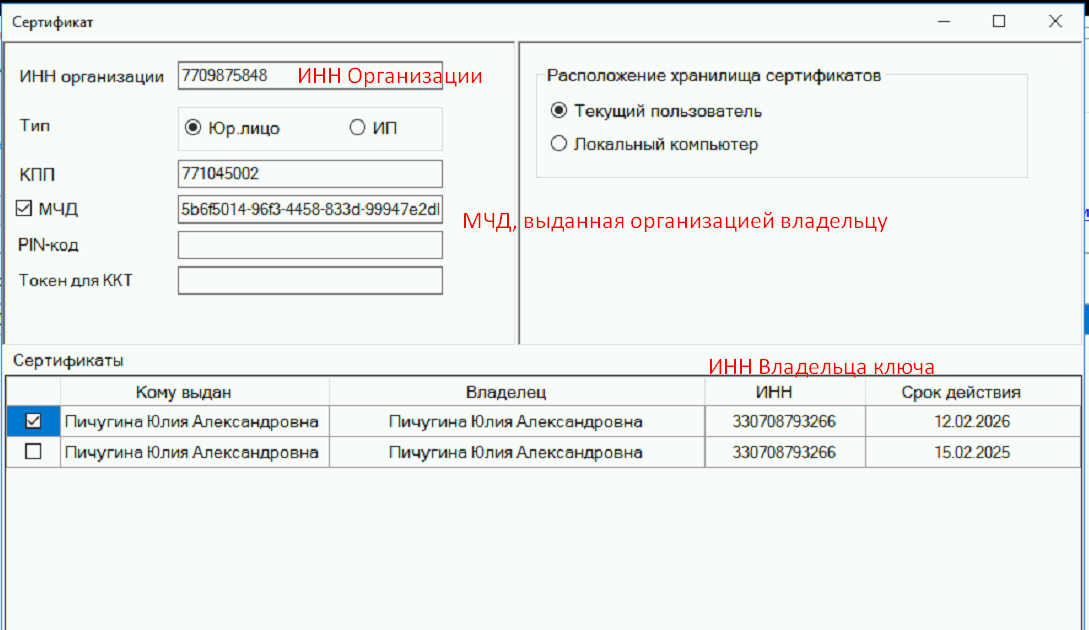Select the ИП radio button
The height and width of the screenshot is (630, 1089).
(355, 124)
